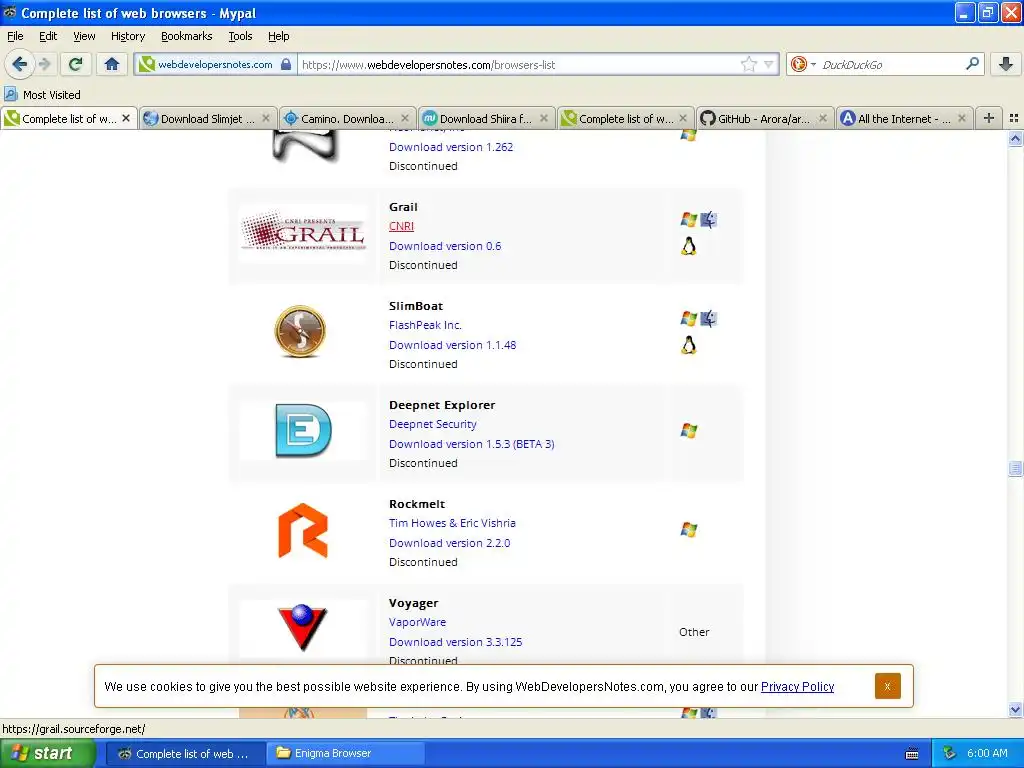Switch to Download Shiira tab
This screenshot has width=1024, height=768.
click(486, 118)
